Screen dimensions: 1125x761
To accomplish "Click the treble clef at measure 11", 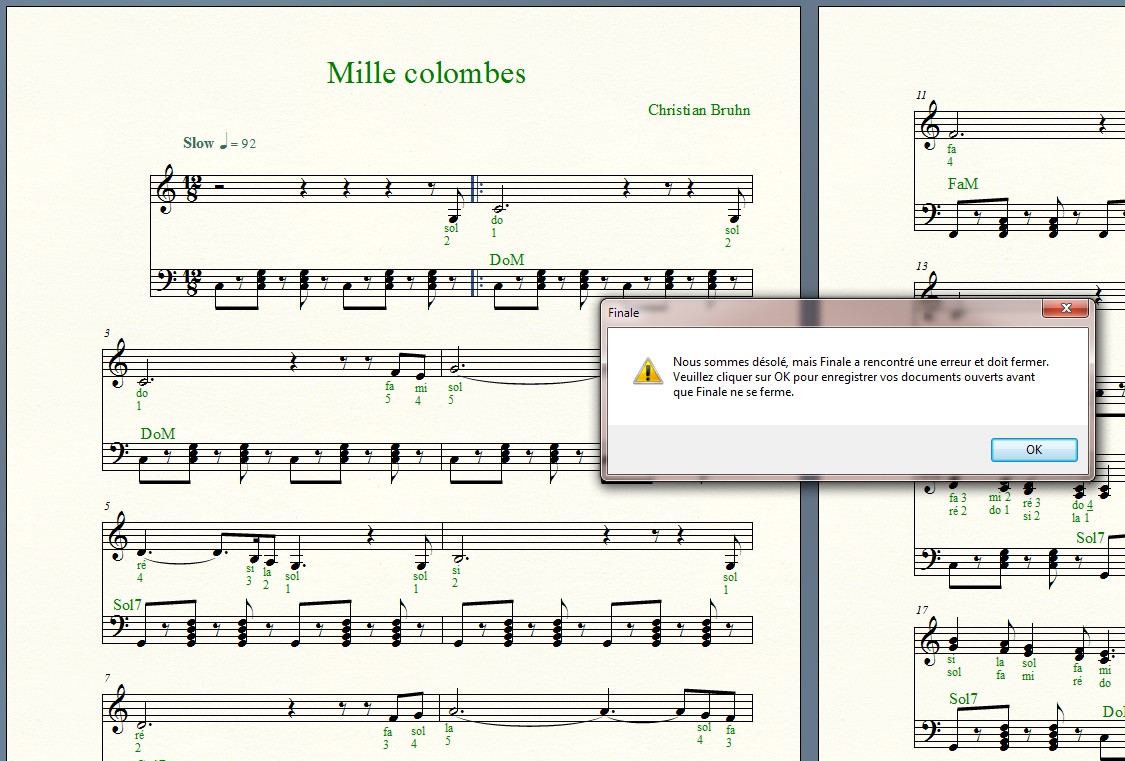I will tap(930, 125).
